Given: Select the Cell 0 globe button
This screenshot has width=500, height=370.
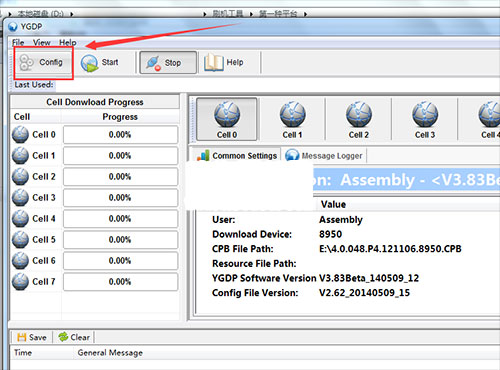Looking at the screenshot, I should coord(227,119).
